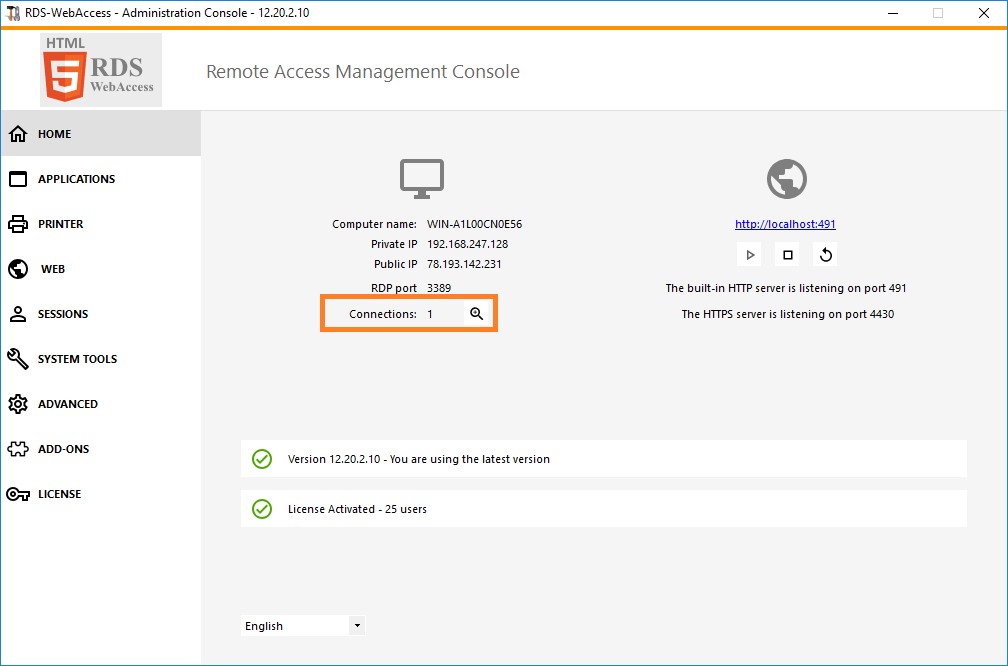Open the HOME section in the sidebar
Viewport: 1008px width, 666px height.
point(101,134)
